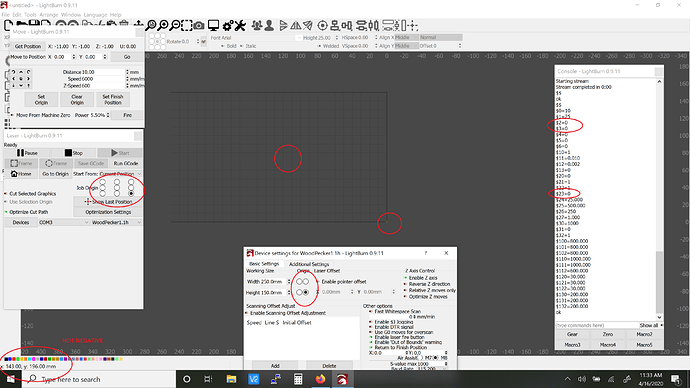Screen dimensions: 690x388
Task: Open File Explorer from taskbar
Action: pyautogui.click(x=231, y=379)
